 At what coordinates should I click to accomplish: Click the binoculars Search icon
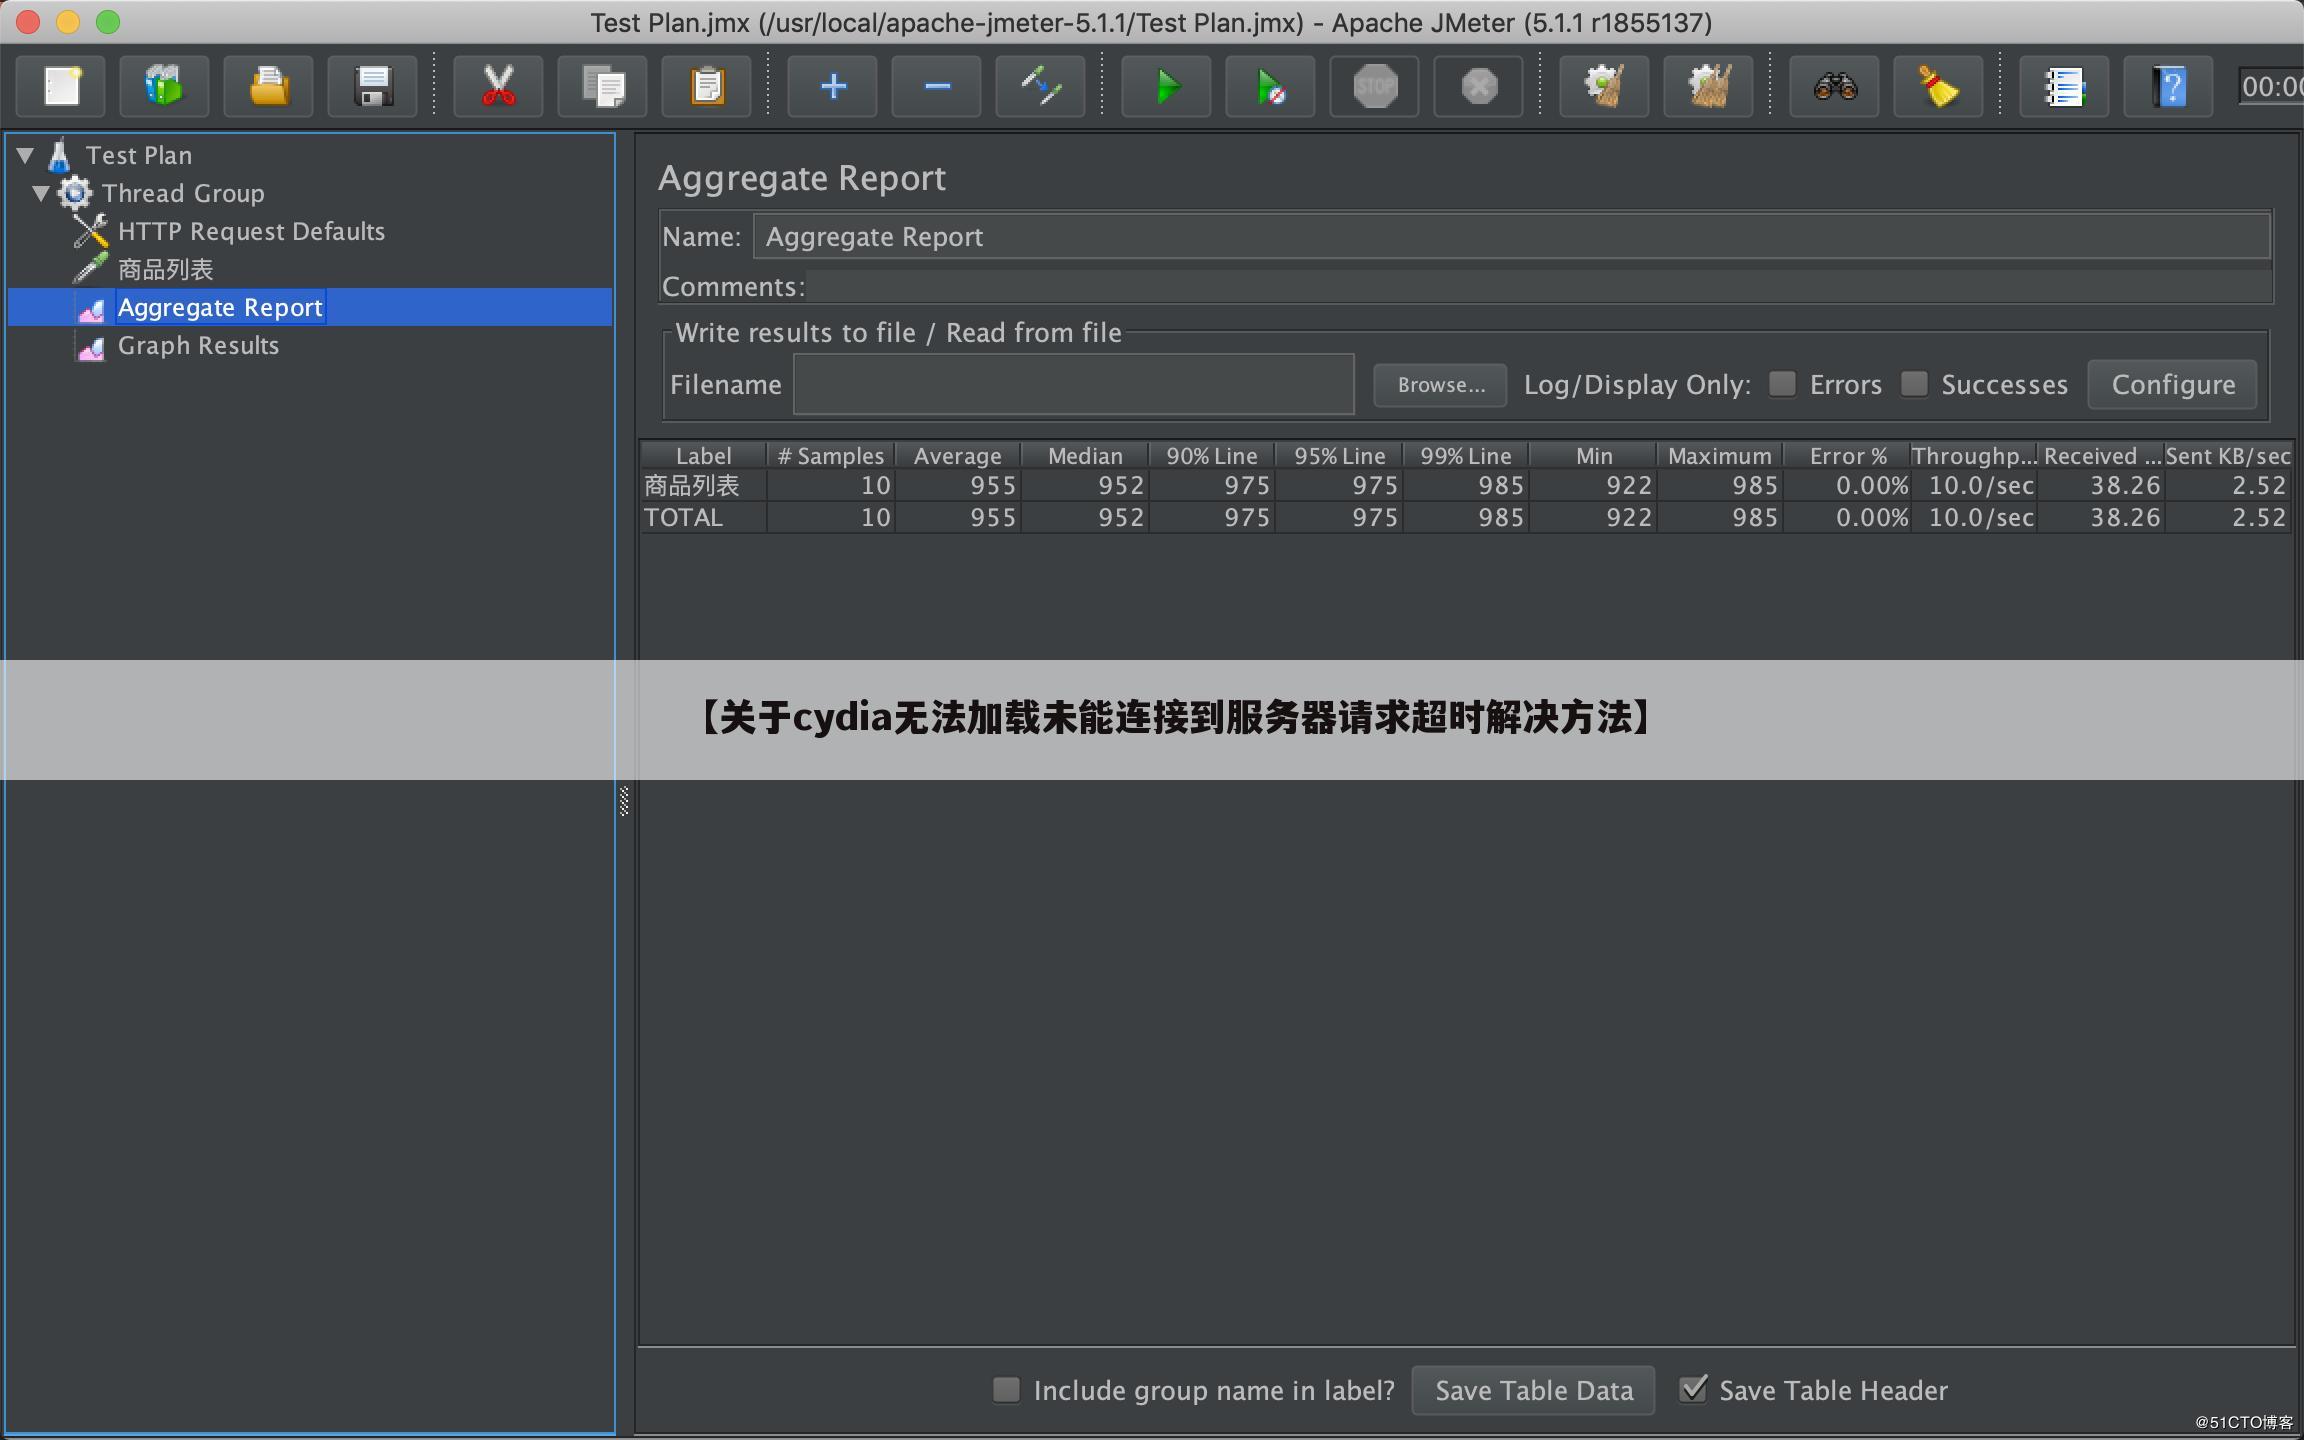click(1835, 87)
